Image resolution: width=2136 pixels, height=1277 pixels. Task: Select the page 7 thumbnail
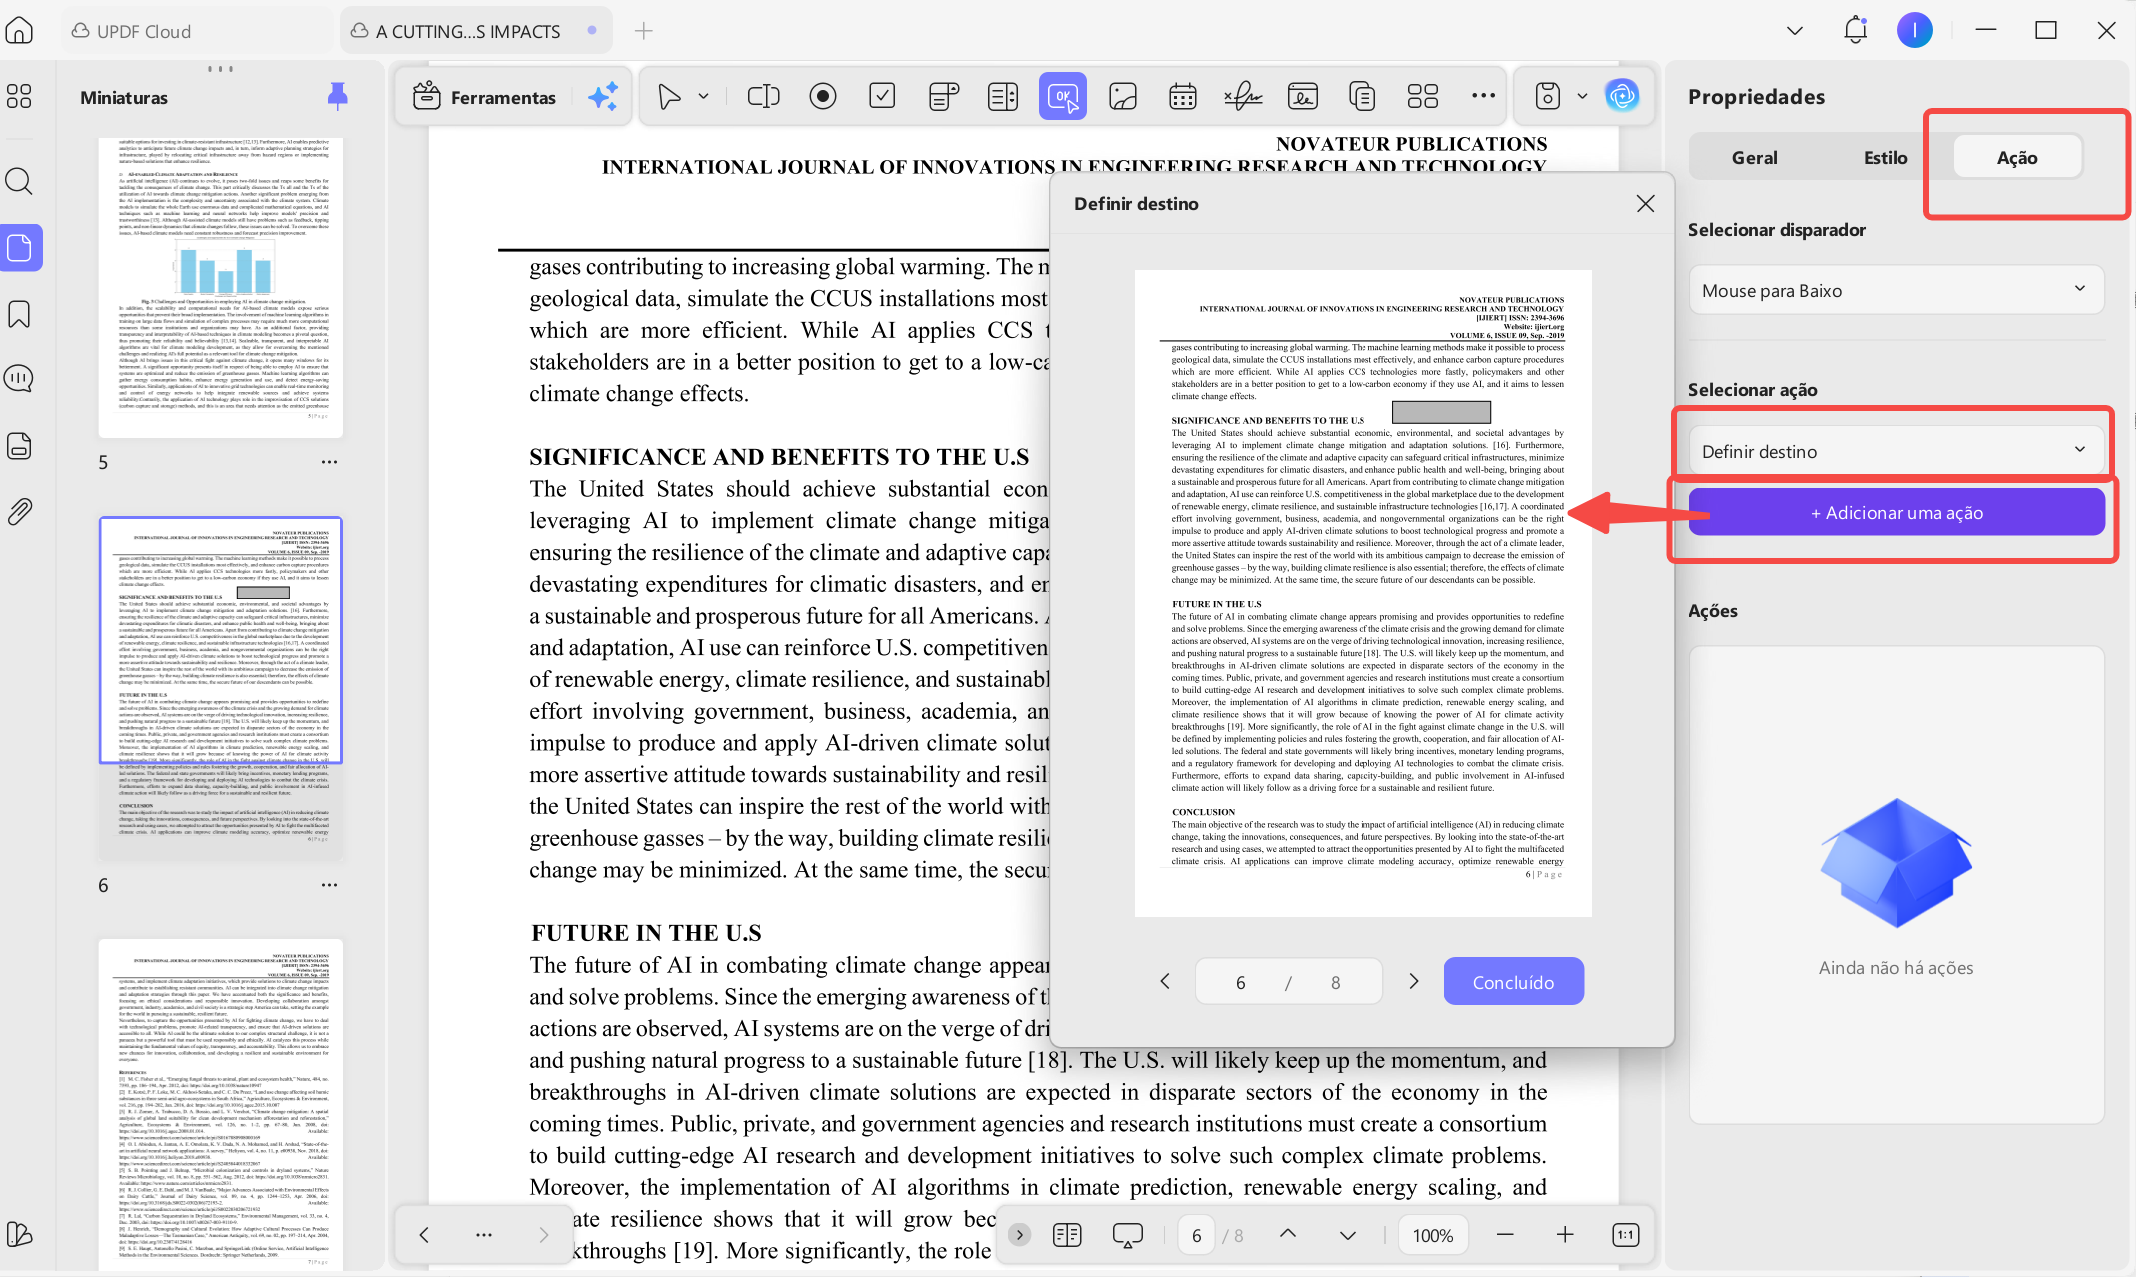[220, 1104]
